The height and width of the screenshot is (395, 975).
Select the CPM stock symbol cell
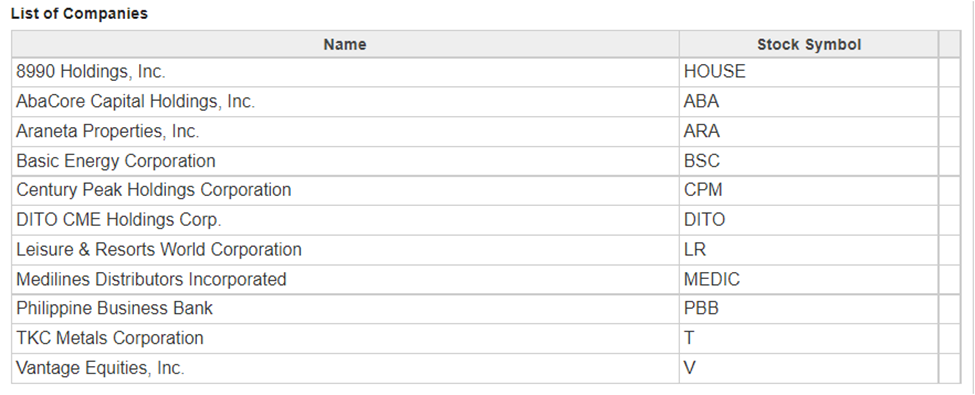tap(808, 190)
